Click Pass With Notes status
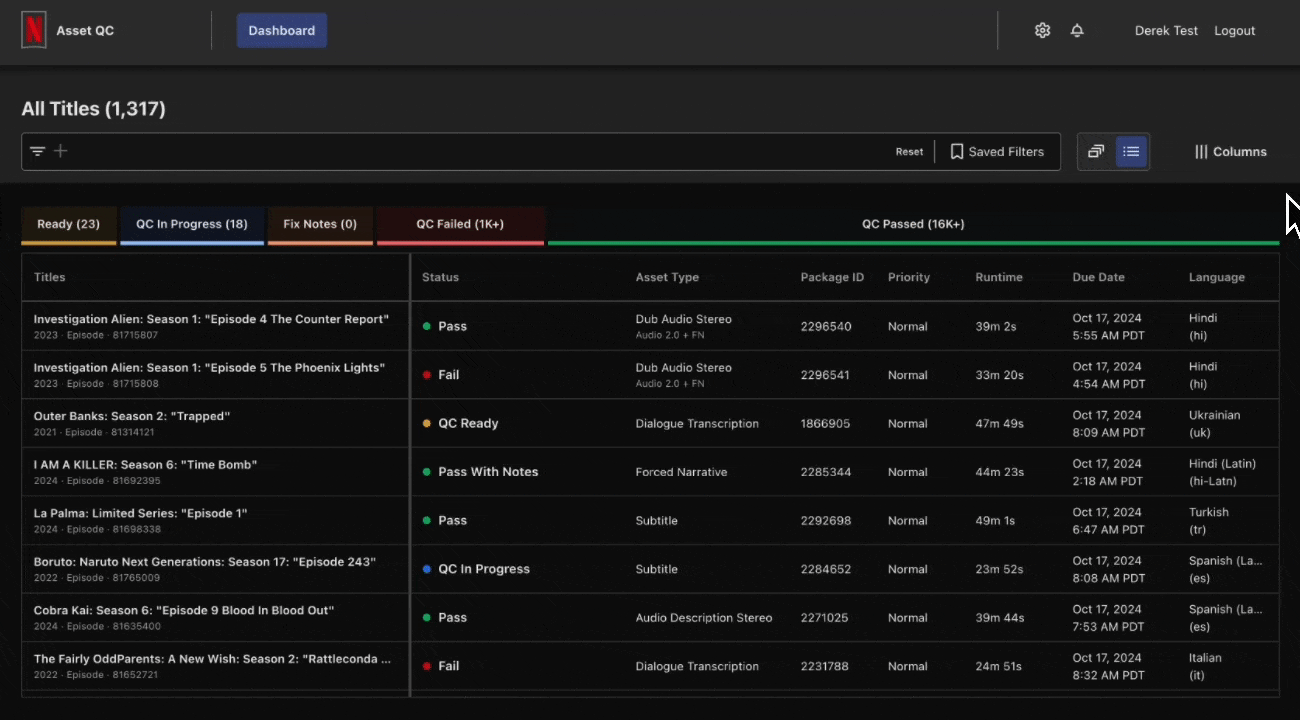 click(480, 472)
